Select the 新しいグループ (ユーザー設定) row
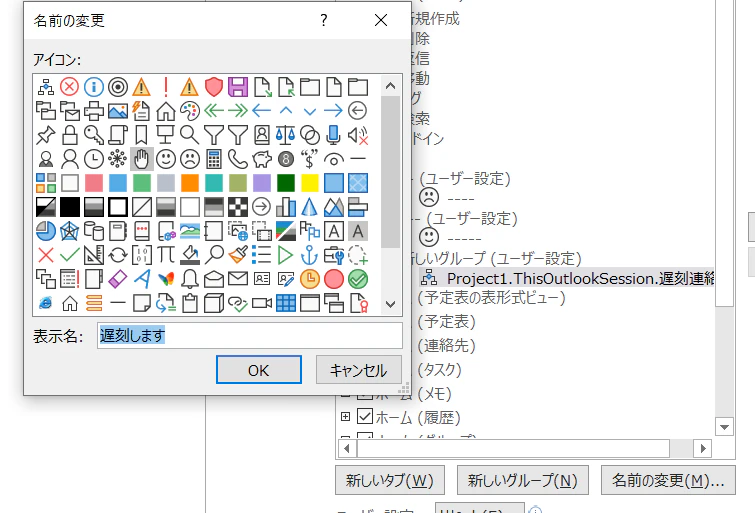 [x=497, y=259]
